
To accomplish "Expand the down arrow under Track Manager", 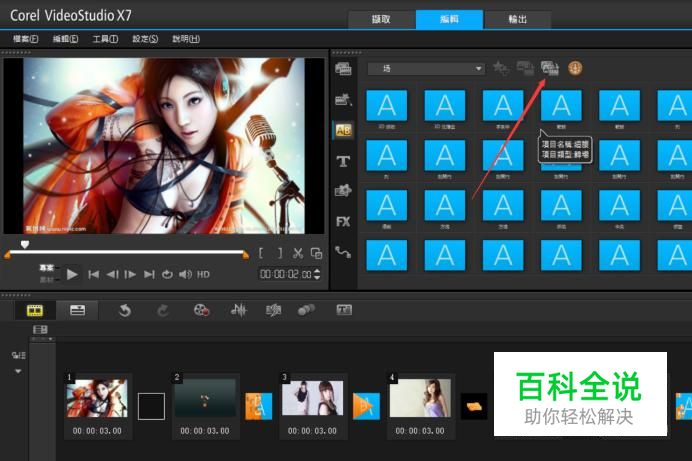I will tap(18, 371).
